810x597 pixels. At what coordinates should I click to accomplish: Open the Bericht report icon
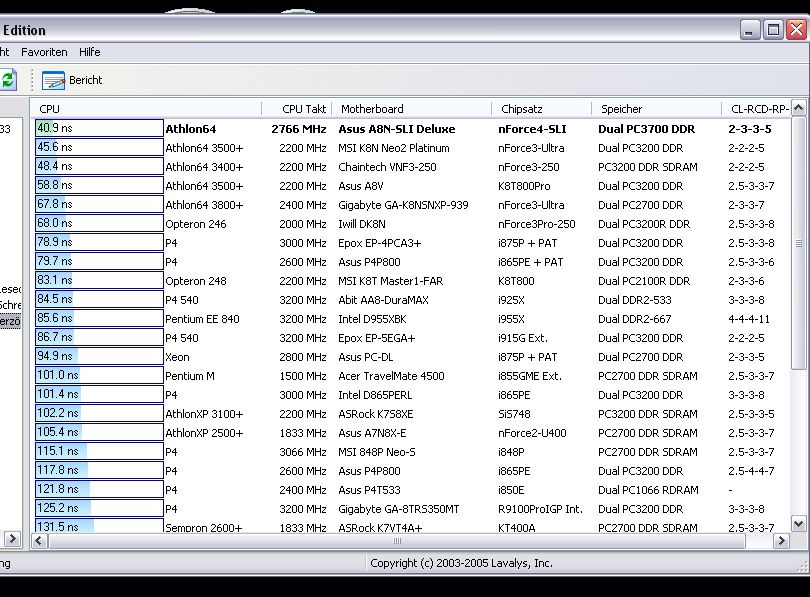click(x=53, y=81)
